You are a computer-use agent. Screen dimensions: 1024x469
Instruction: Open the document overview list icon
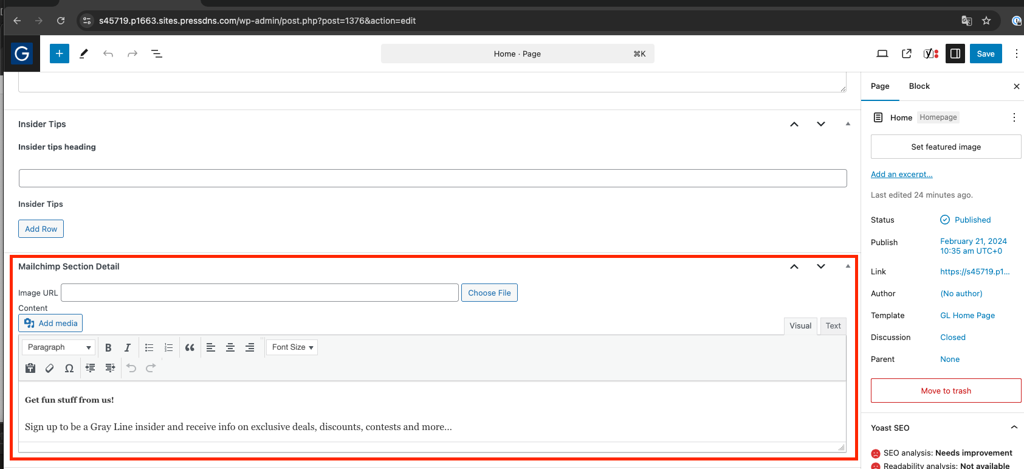[157, 54]
